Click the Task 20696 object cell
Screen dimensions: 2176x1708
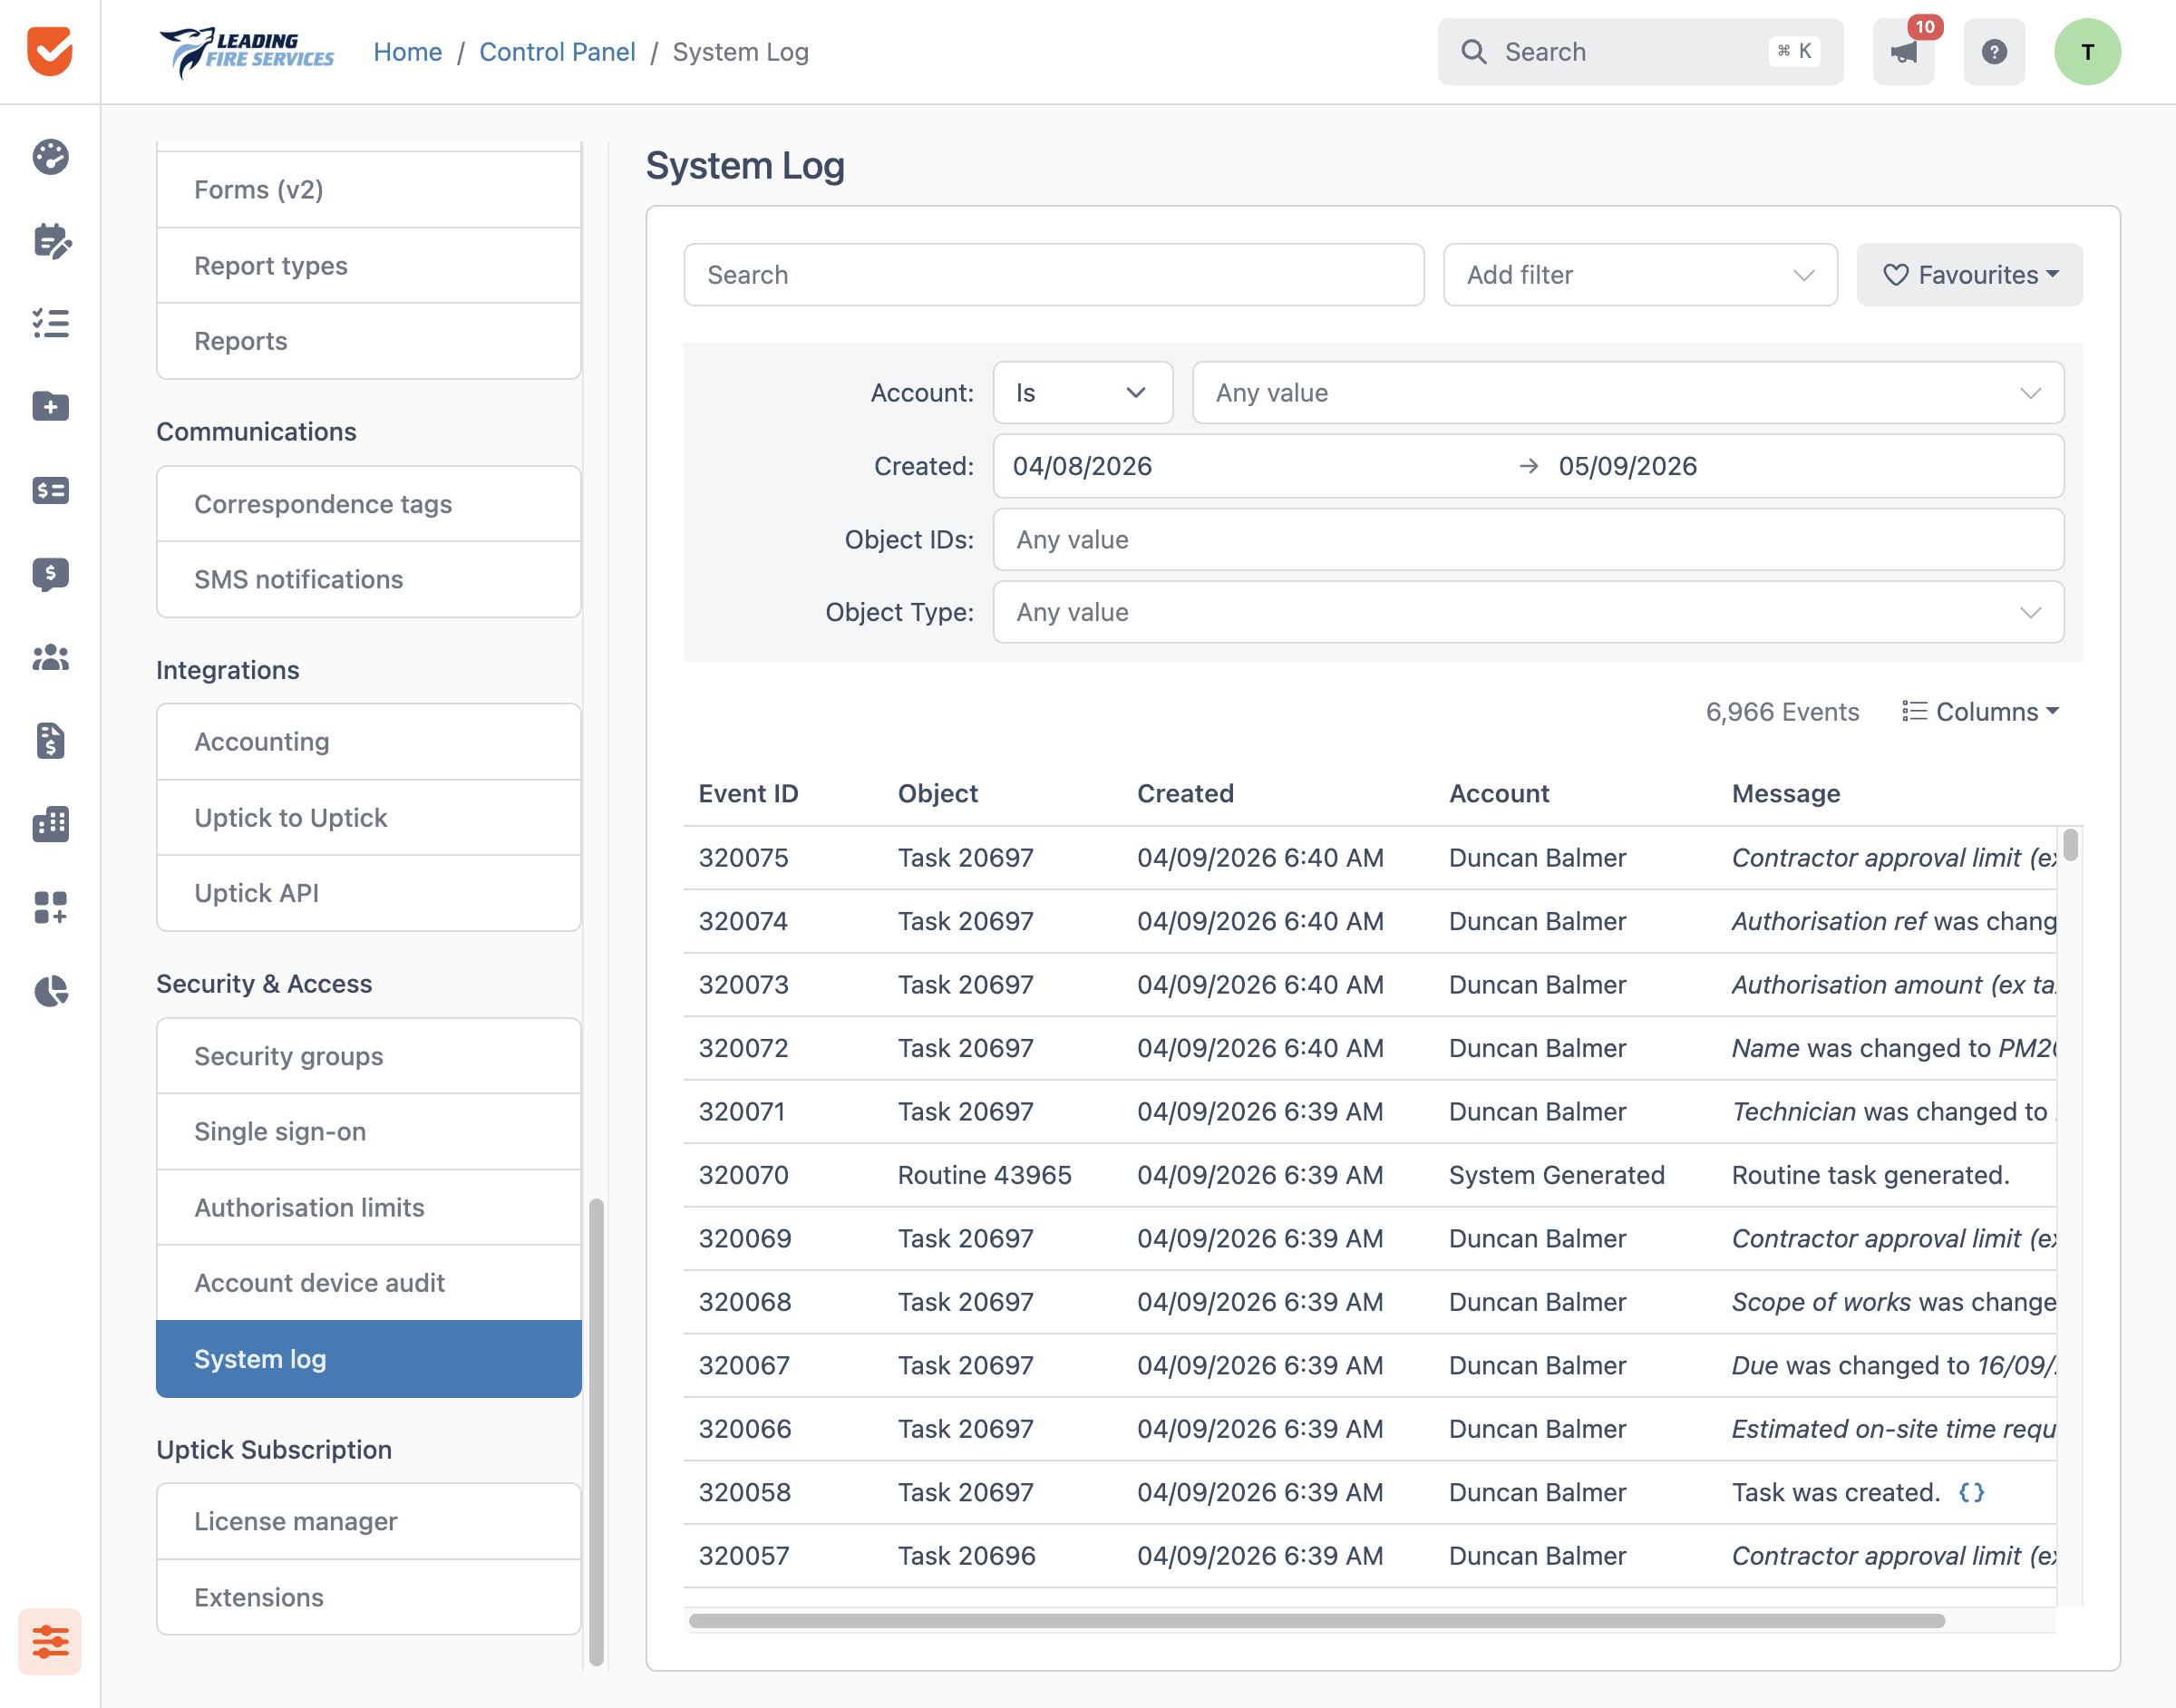tap(966, 1556)
